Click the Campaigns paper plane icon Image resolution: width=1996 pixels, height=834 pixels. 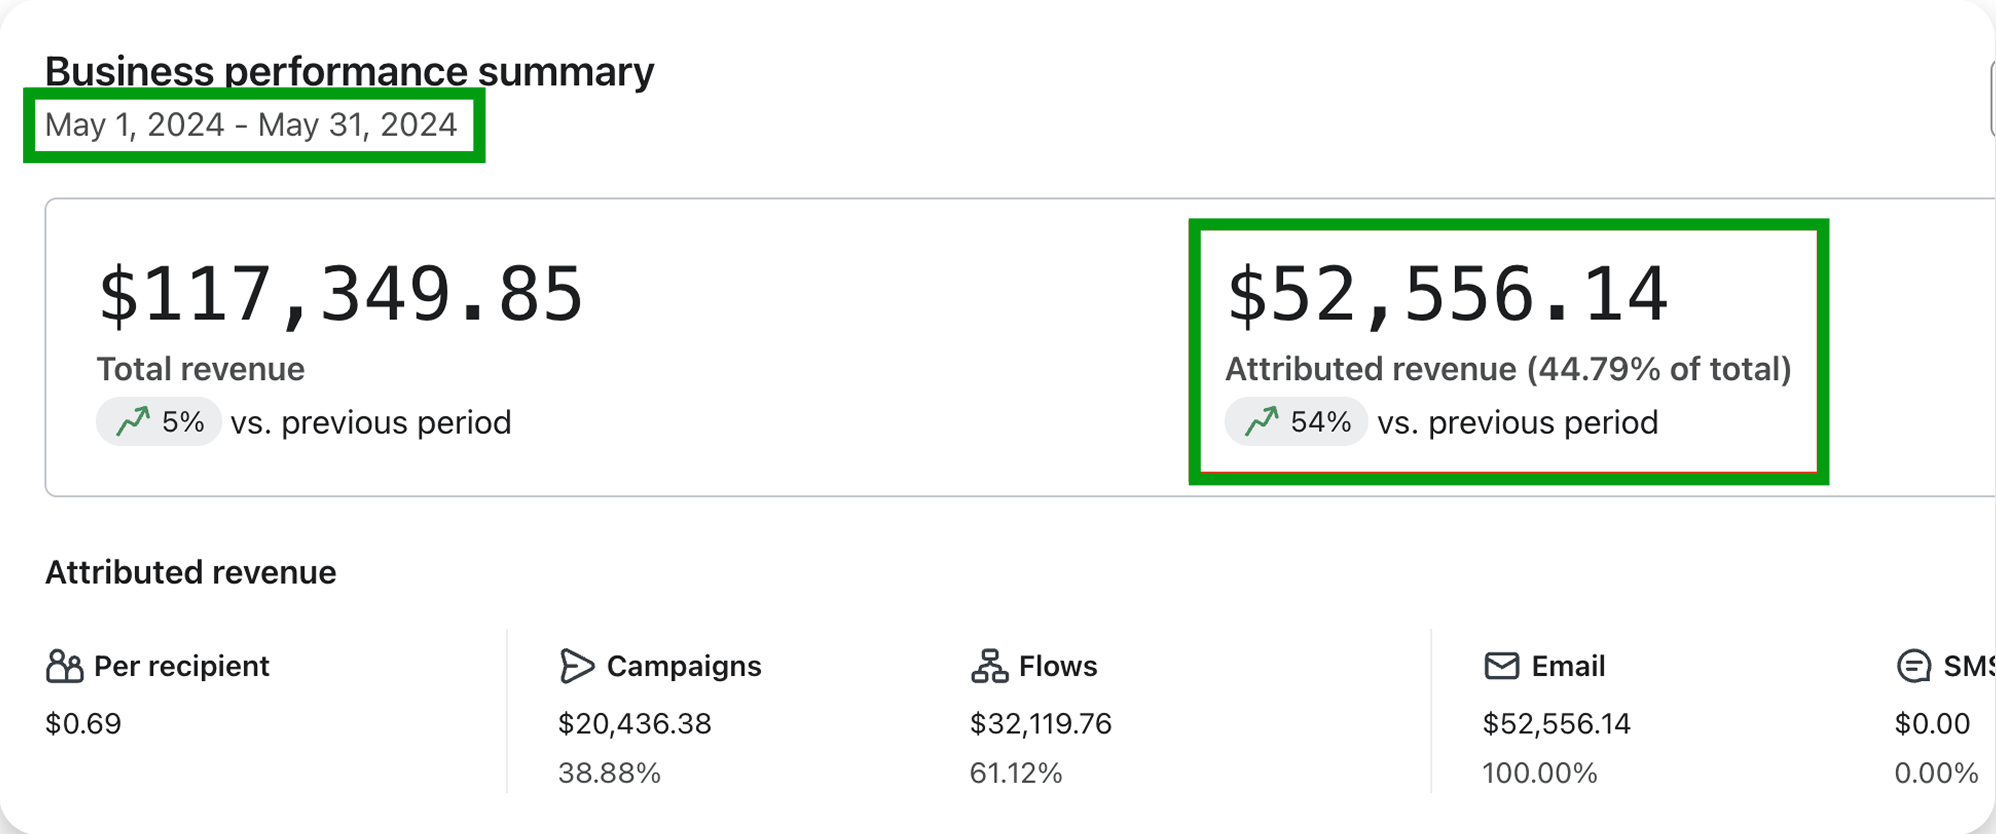click(577, 666)
